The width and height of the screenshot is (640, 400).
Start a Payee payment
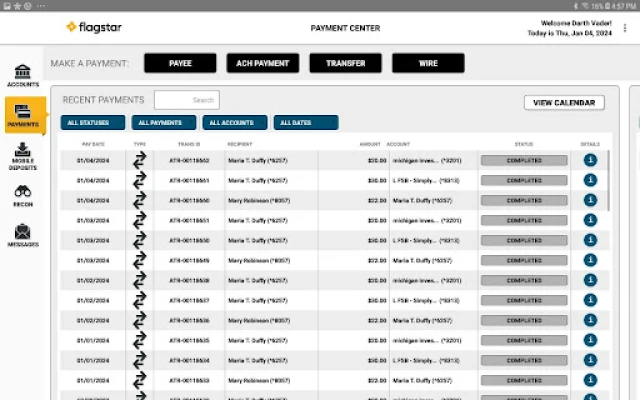tap(180, 64)
